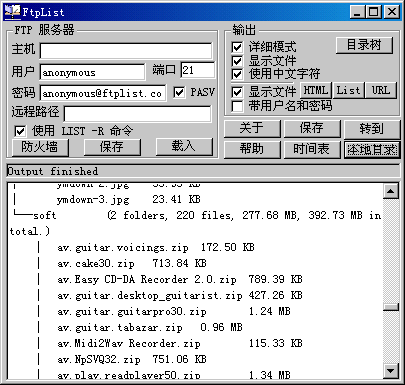Viewport: 405px width, 385px height.
Task: Click the output list scroll down arrow
Action: [x=390, y=370]
